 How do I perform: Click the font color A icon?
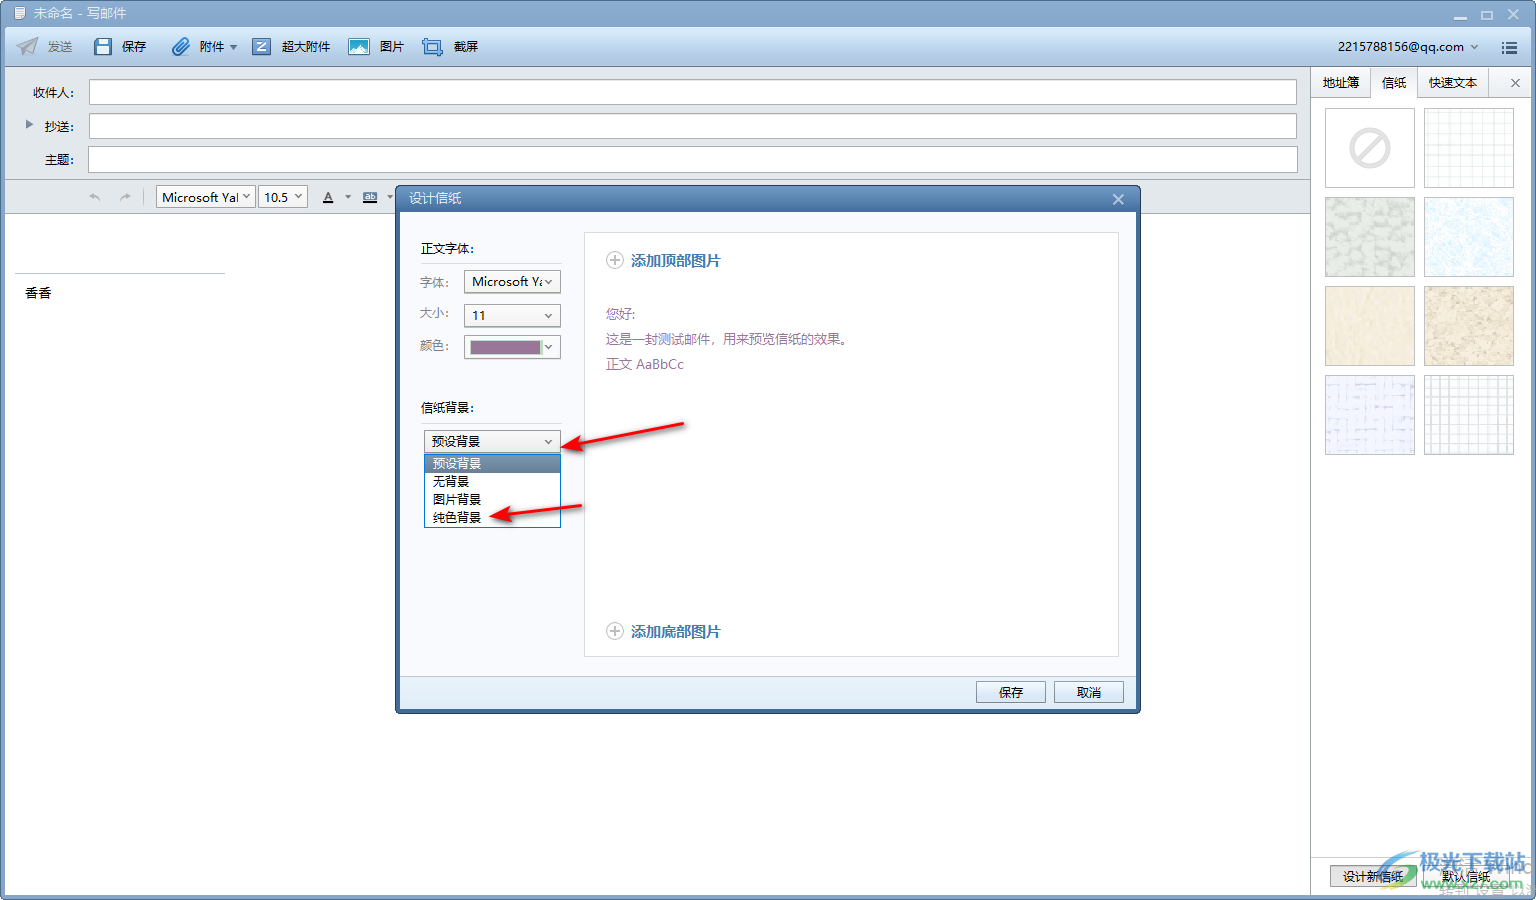[328, 197]
